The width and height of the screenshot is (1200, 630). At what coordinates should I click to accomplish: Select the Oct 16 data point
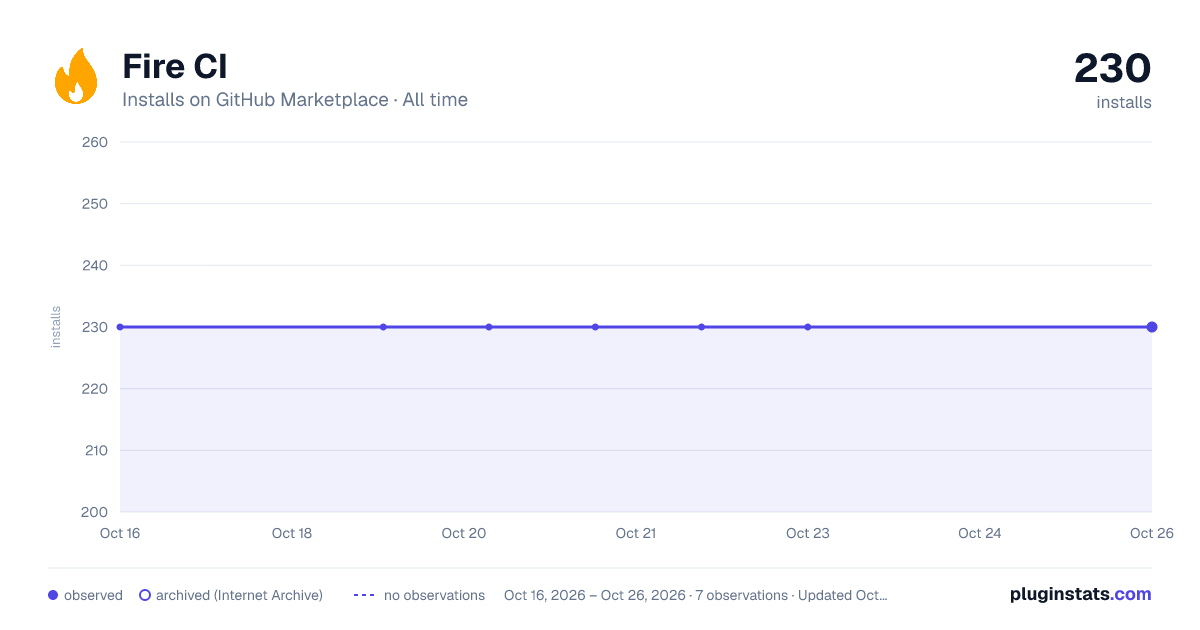(120, 327)
